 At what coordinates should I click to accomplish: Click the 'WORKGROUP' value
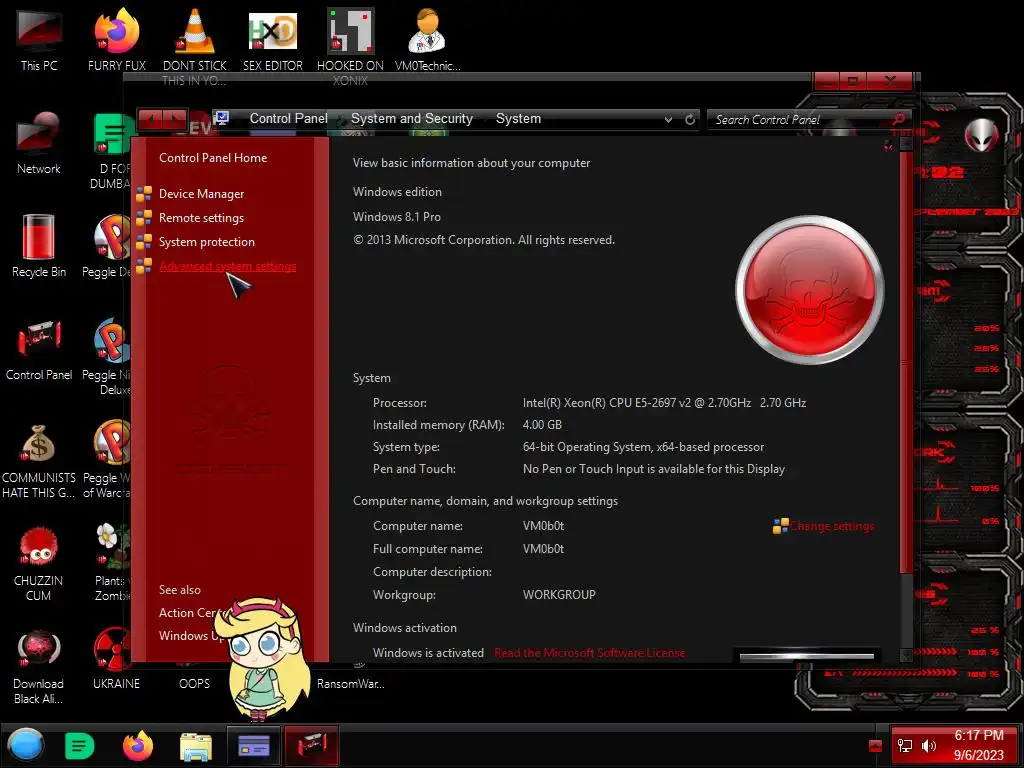tap(559, 595)
